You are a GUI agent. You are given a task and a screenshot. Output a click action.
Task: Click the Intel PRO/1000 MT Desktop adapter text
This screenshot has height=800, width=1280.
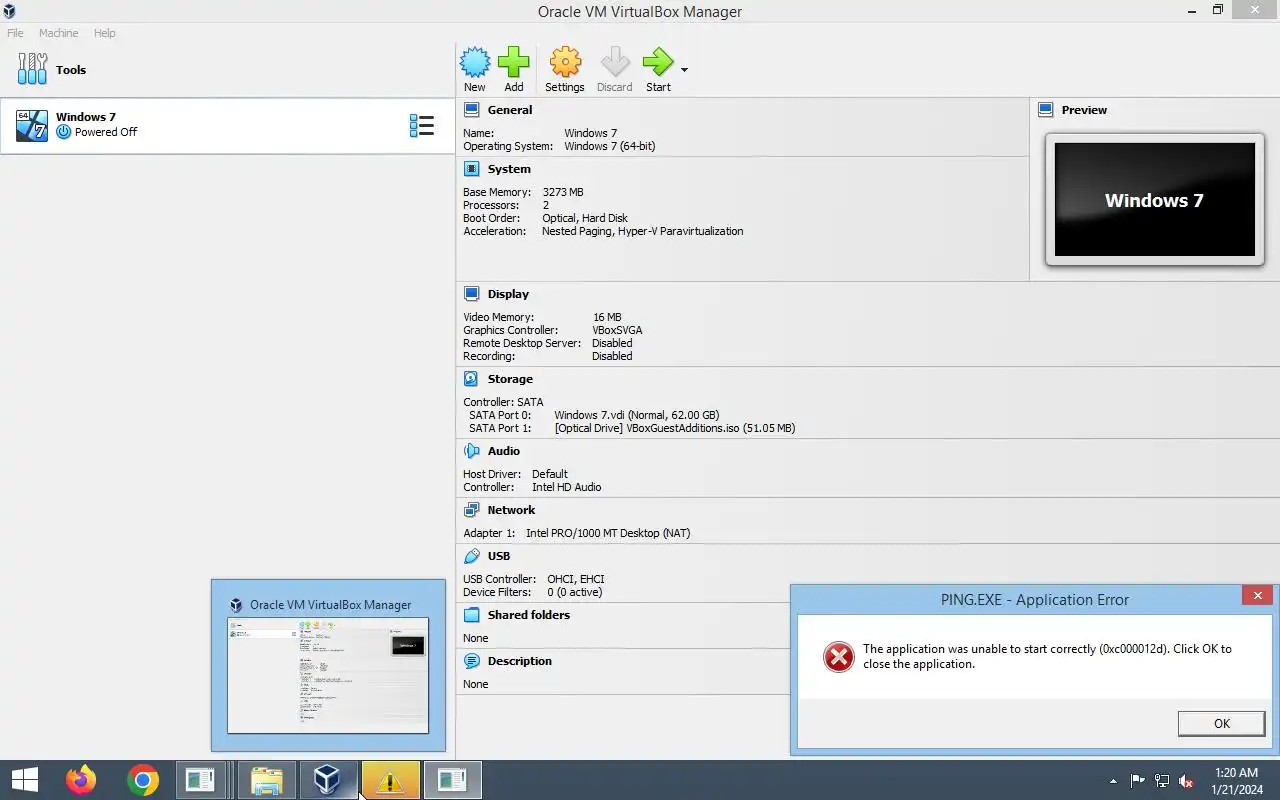tap(608, 533)
